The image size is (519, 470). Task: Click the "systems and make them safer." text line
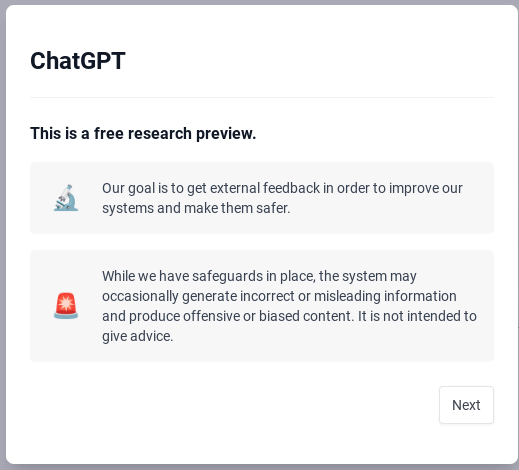click(x=196, y=208)
